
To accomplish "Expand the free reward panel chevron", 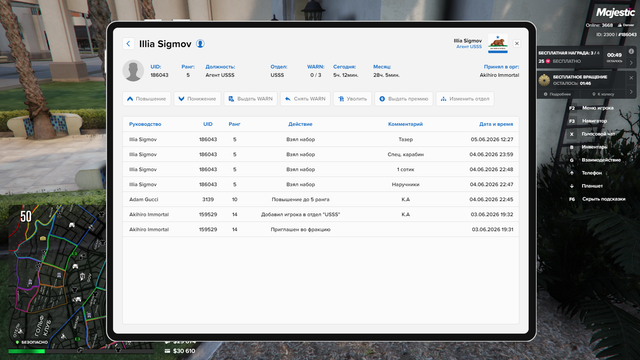I will pyautogui.click(x=631, y=62).
